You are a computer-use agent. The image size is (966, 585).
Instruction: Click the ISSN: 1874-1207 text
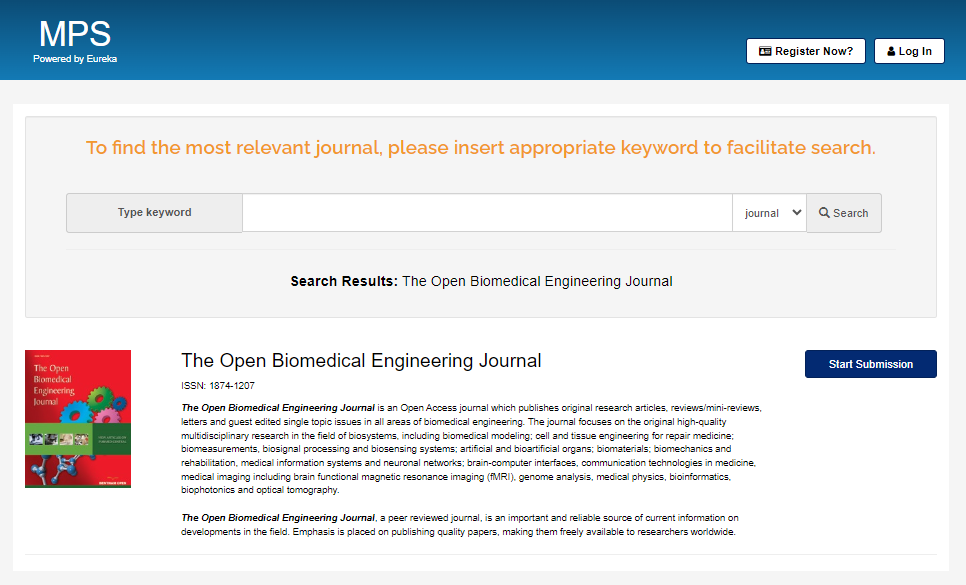pyautogui.click(x=217, y=385)
